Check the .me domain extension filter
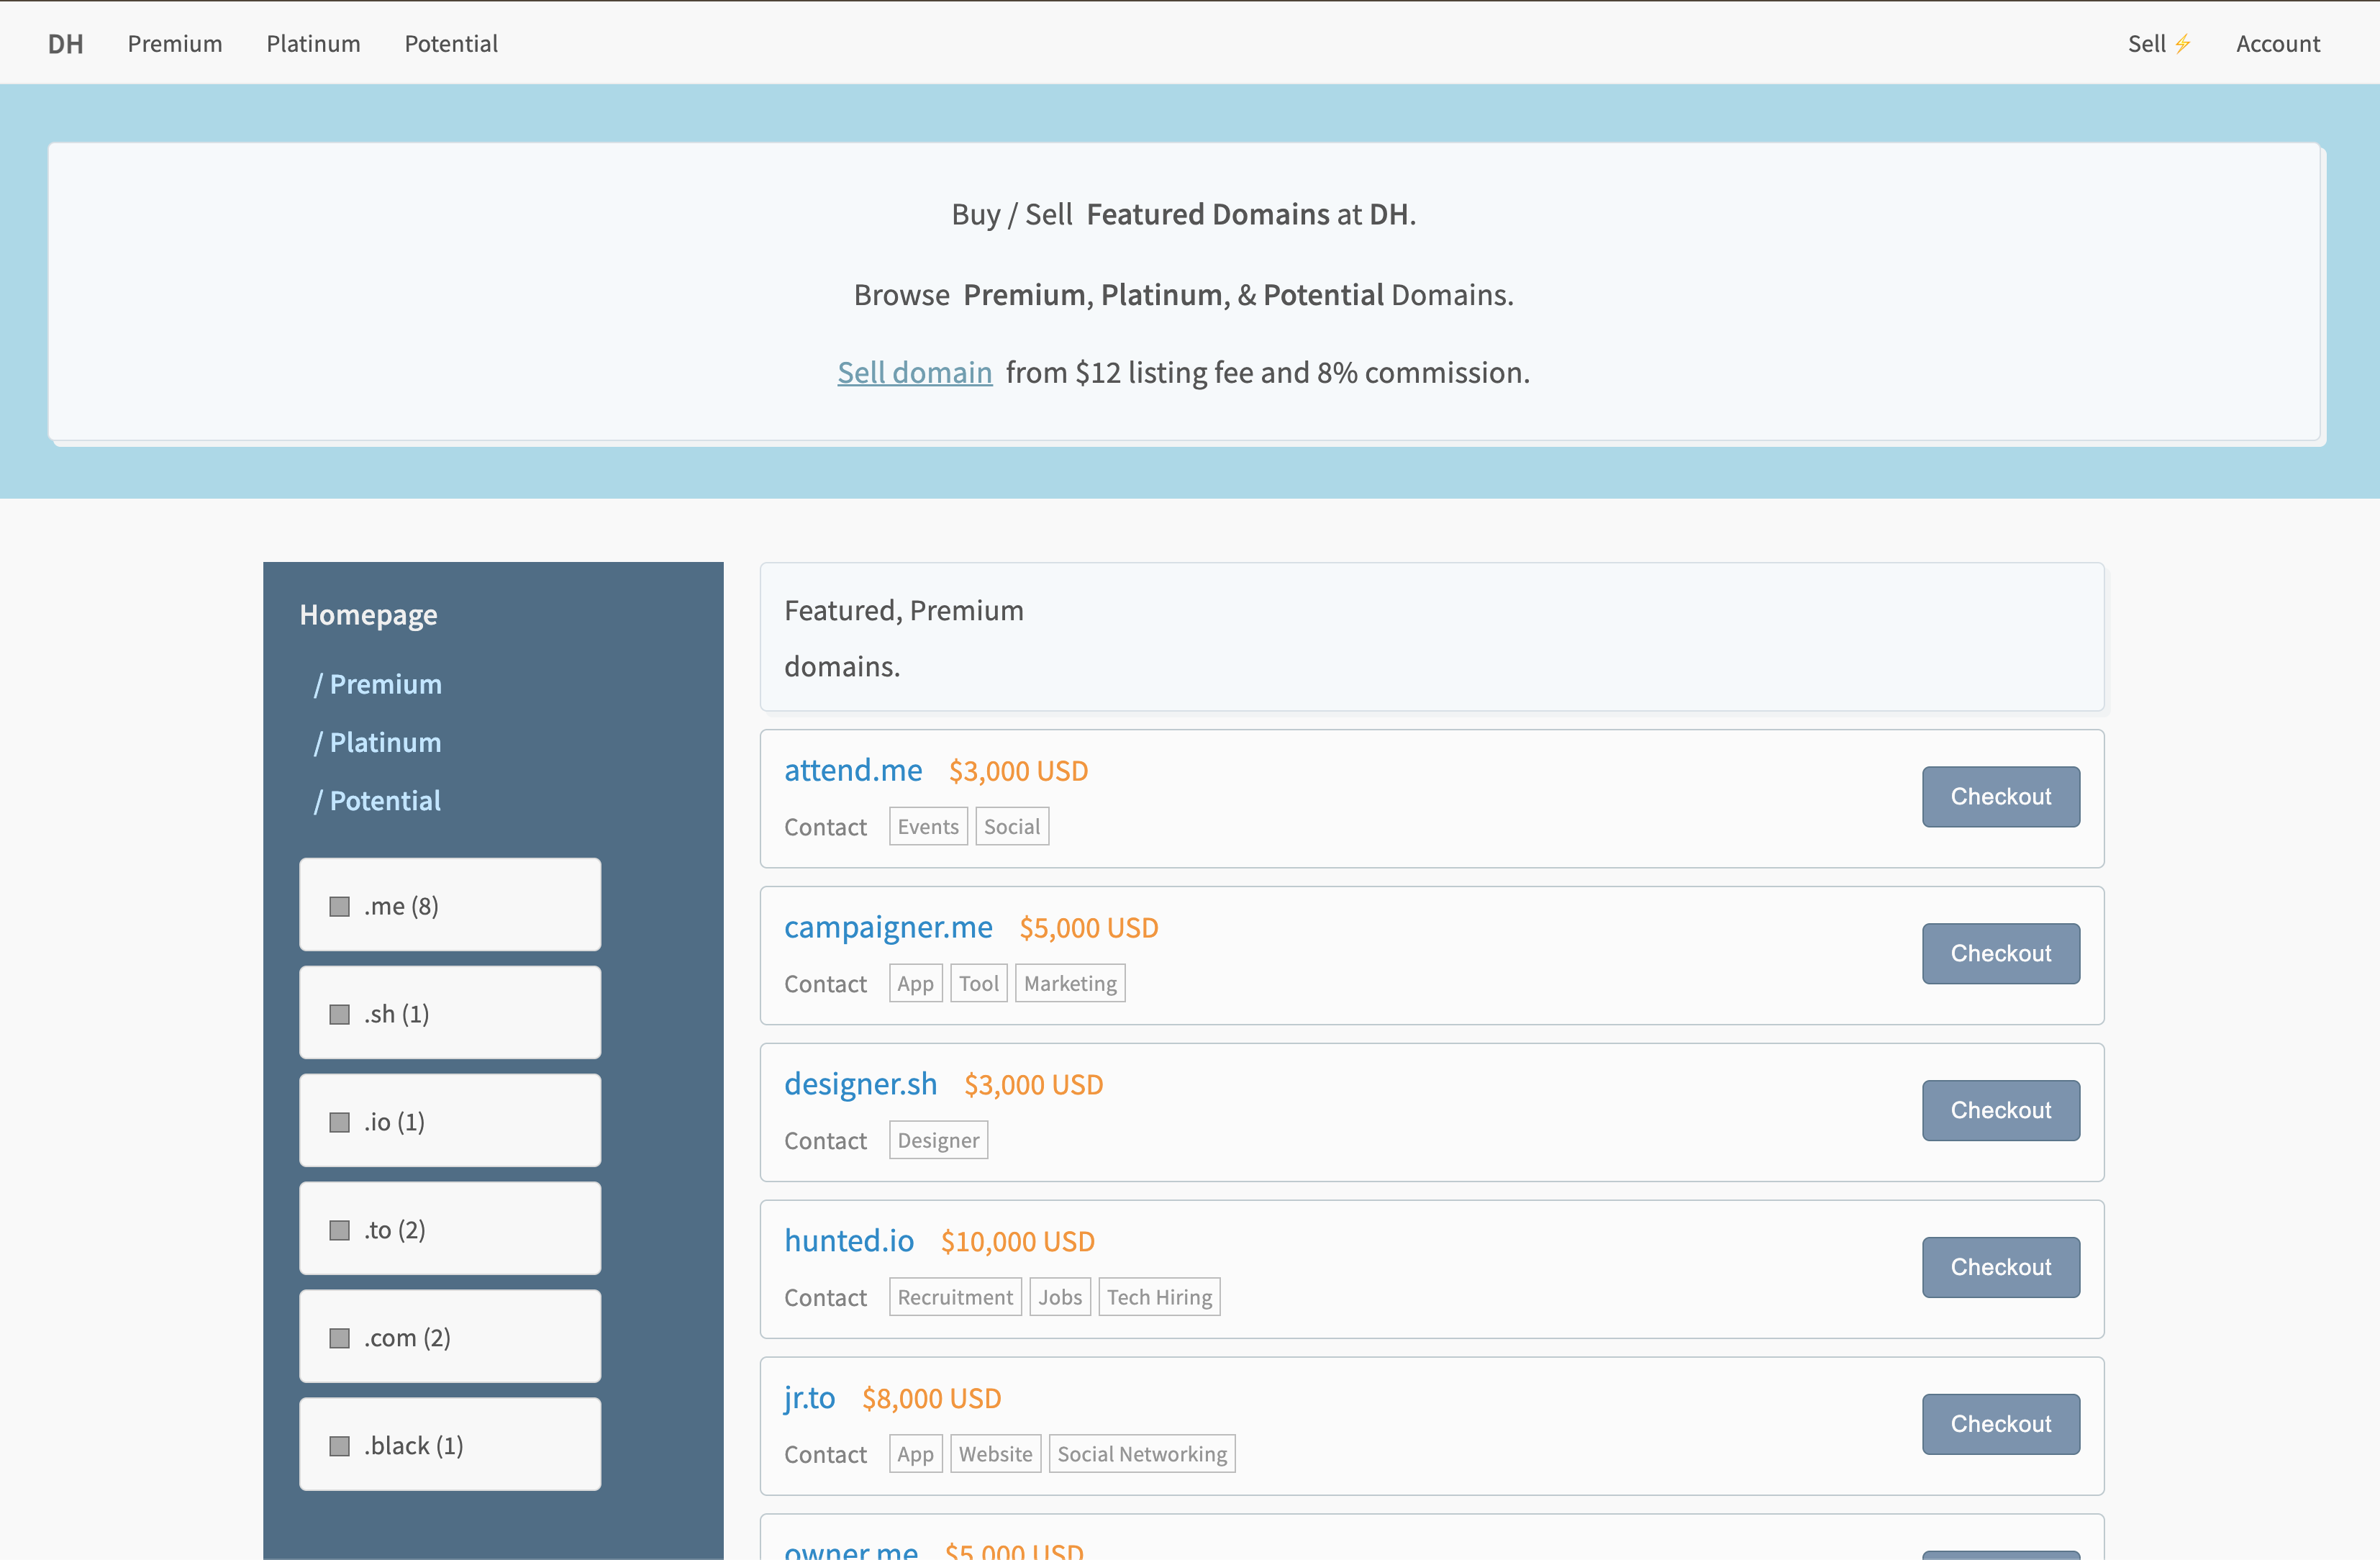The image size is (2380, 1560). click(x=340, y=905)
